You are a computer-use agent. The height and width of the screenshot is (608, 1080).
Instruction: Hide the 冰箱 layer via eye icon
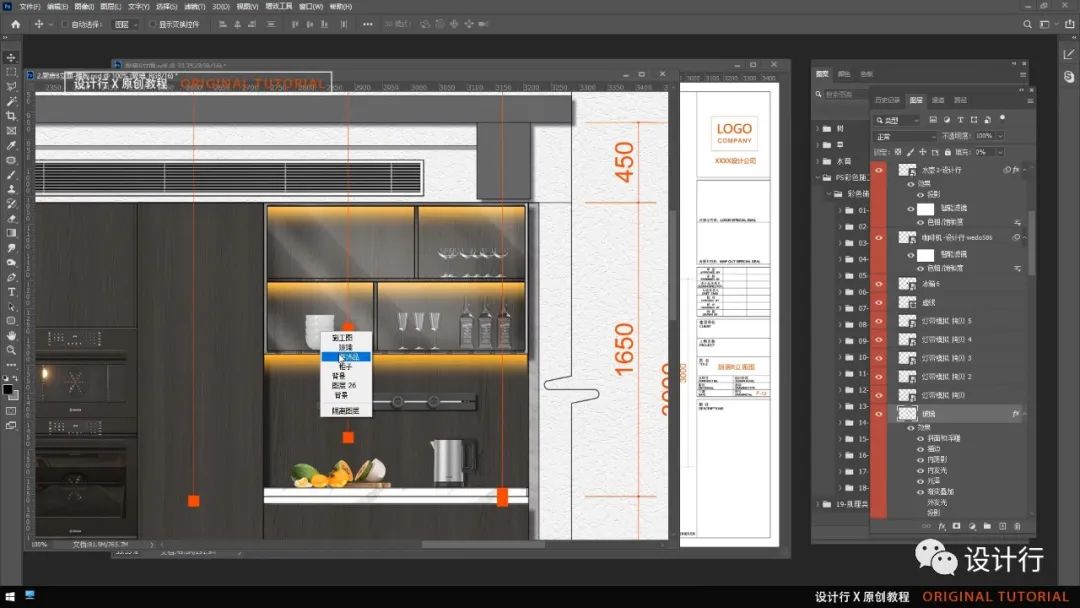coord(879,284)
